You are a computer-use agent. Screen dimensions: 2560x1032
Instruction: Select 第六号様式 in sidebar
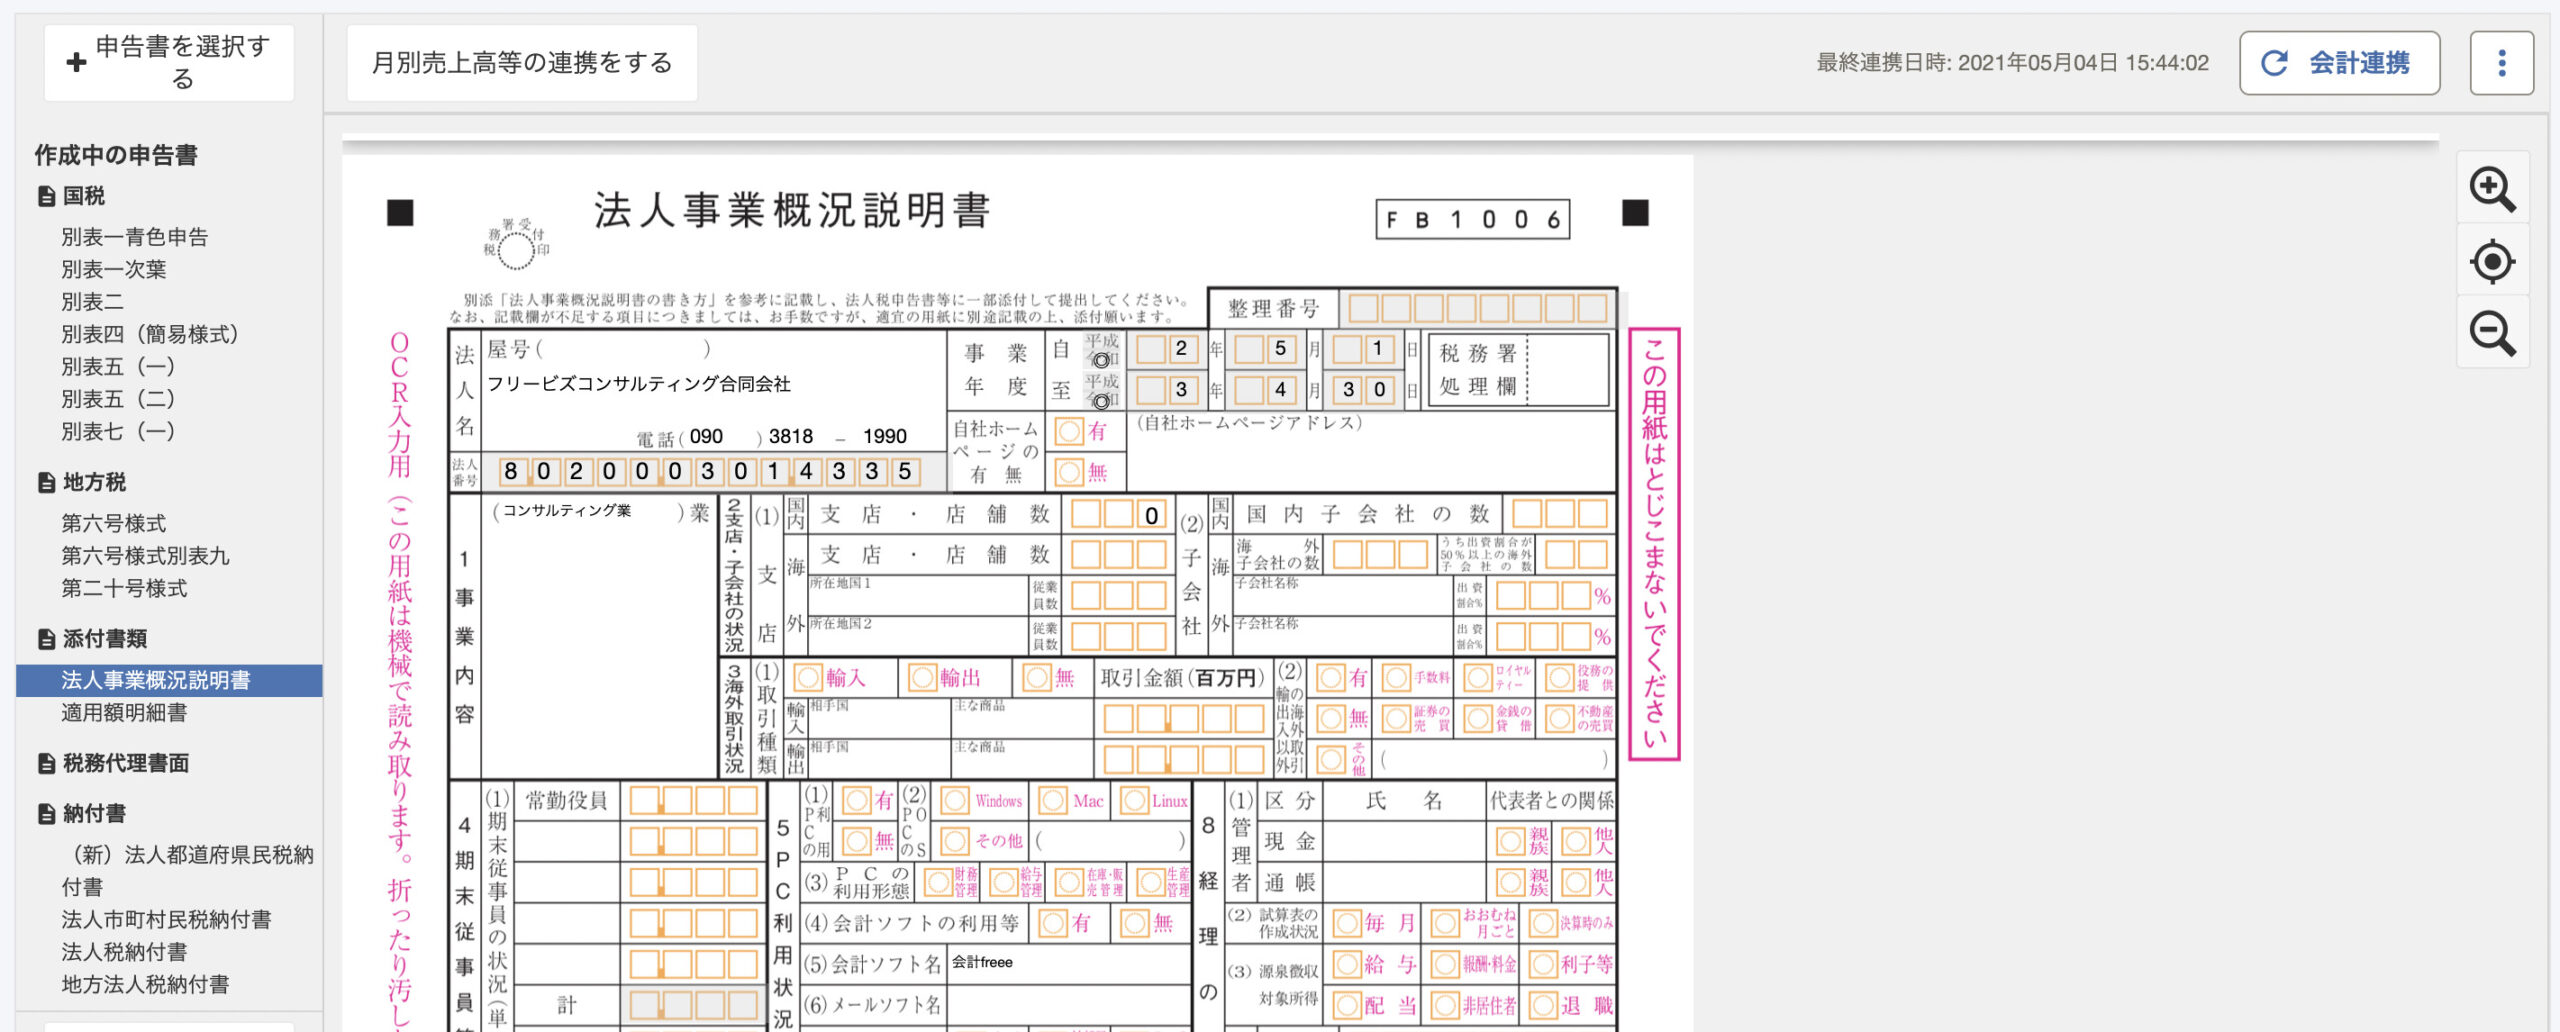pyautogui.click(x=114, y=523)
